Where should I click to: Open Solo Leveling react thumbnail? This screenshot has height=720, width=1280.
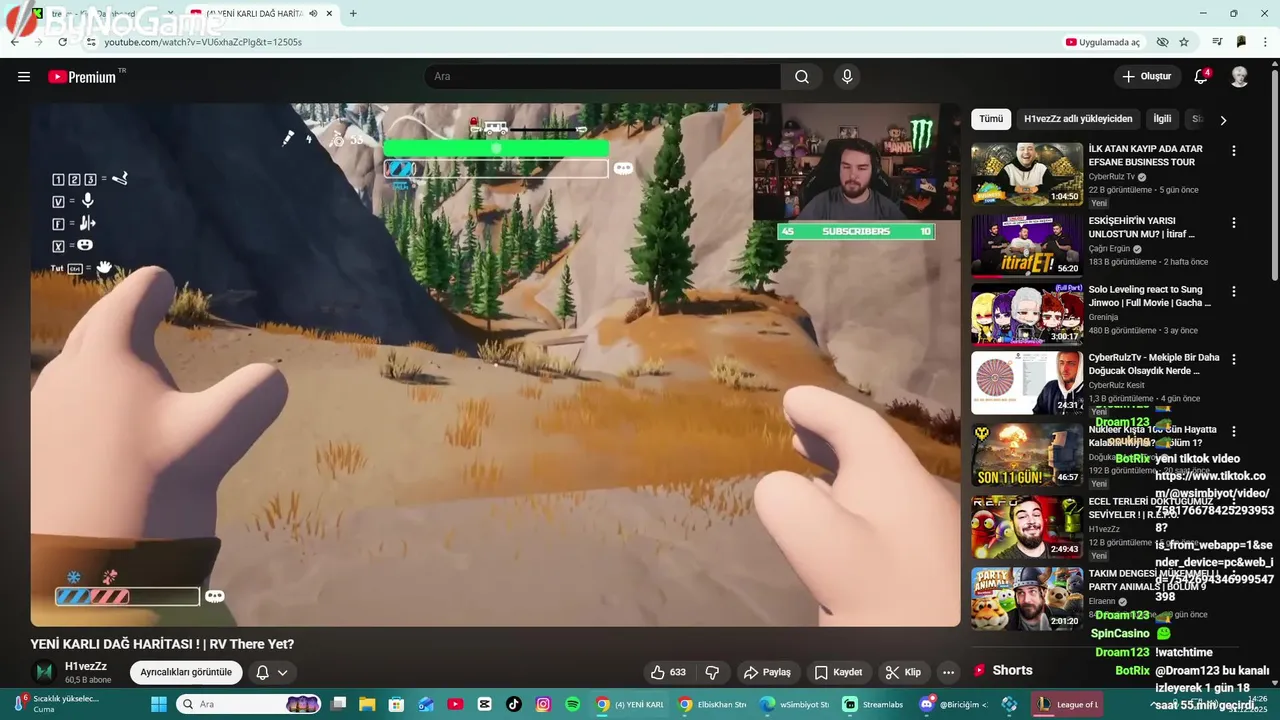1027,314
